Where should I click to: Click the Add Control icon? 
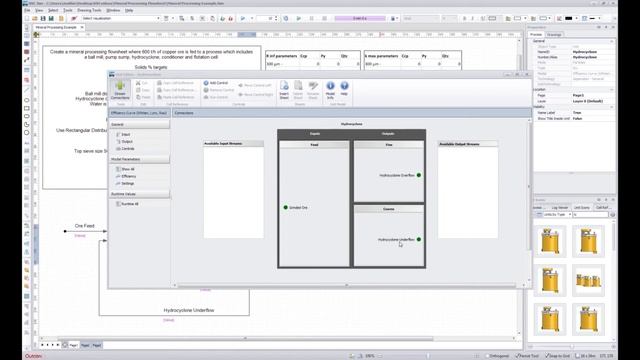coord(206,83)
